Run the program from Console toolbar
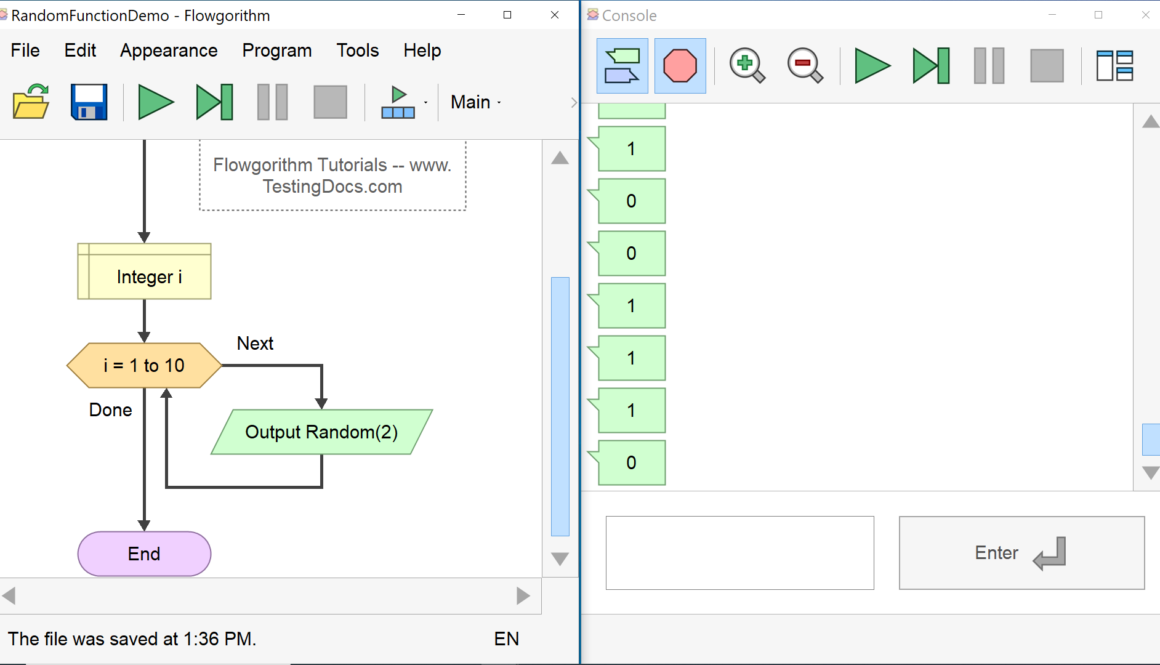Image resolution: width=1160 pixels, height=665 pixels. pyautogui.click(x=872, y=66)
